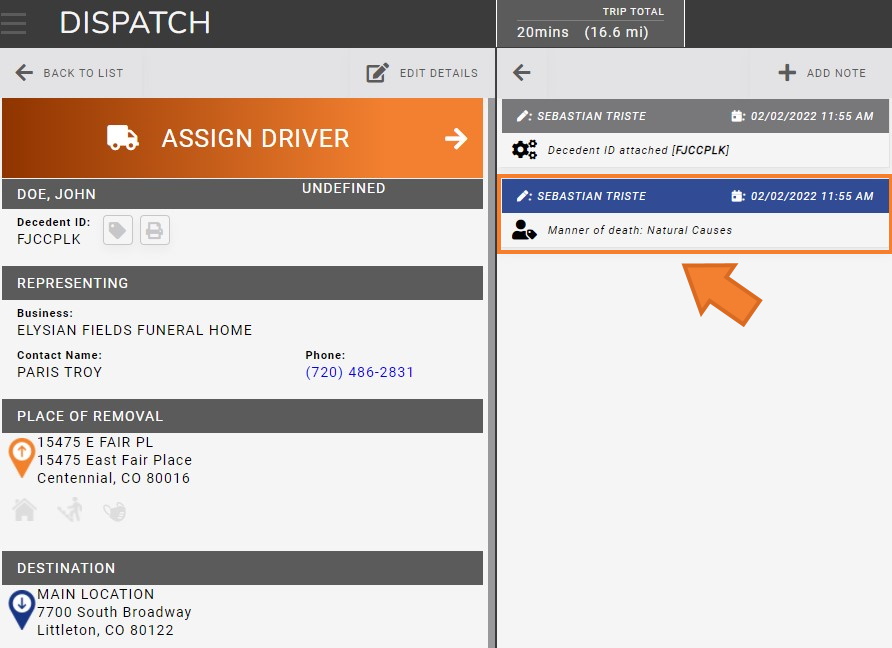This screenshot has width=892, height=648.
Task: Click Littleton, CO 80122 text
Action: tap(105, 630)
